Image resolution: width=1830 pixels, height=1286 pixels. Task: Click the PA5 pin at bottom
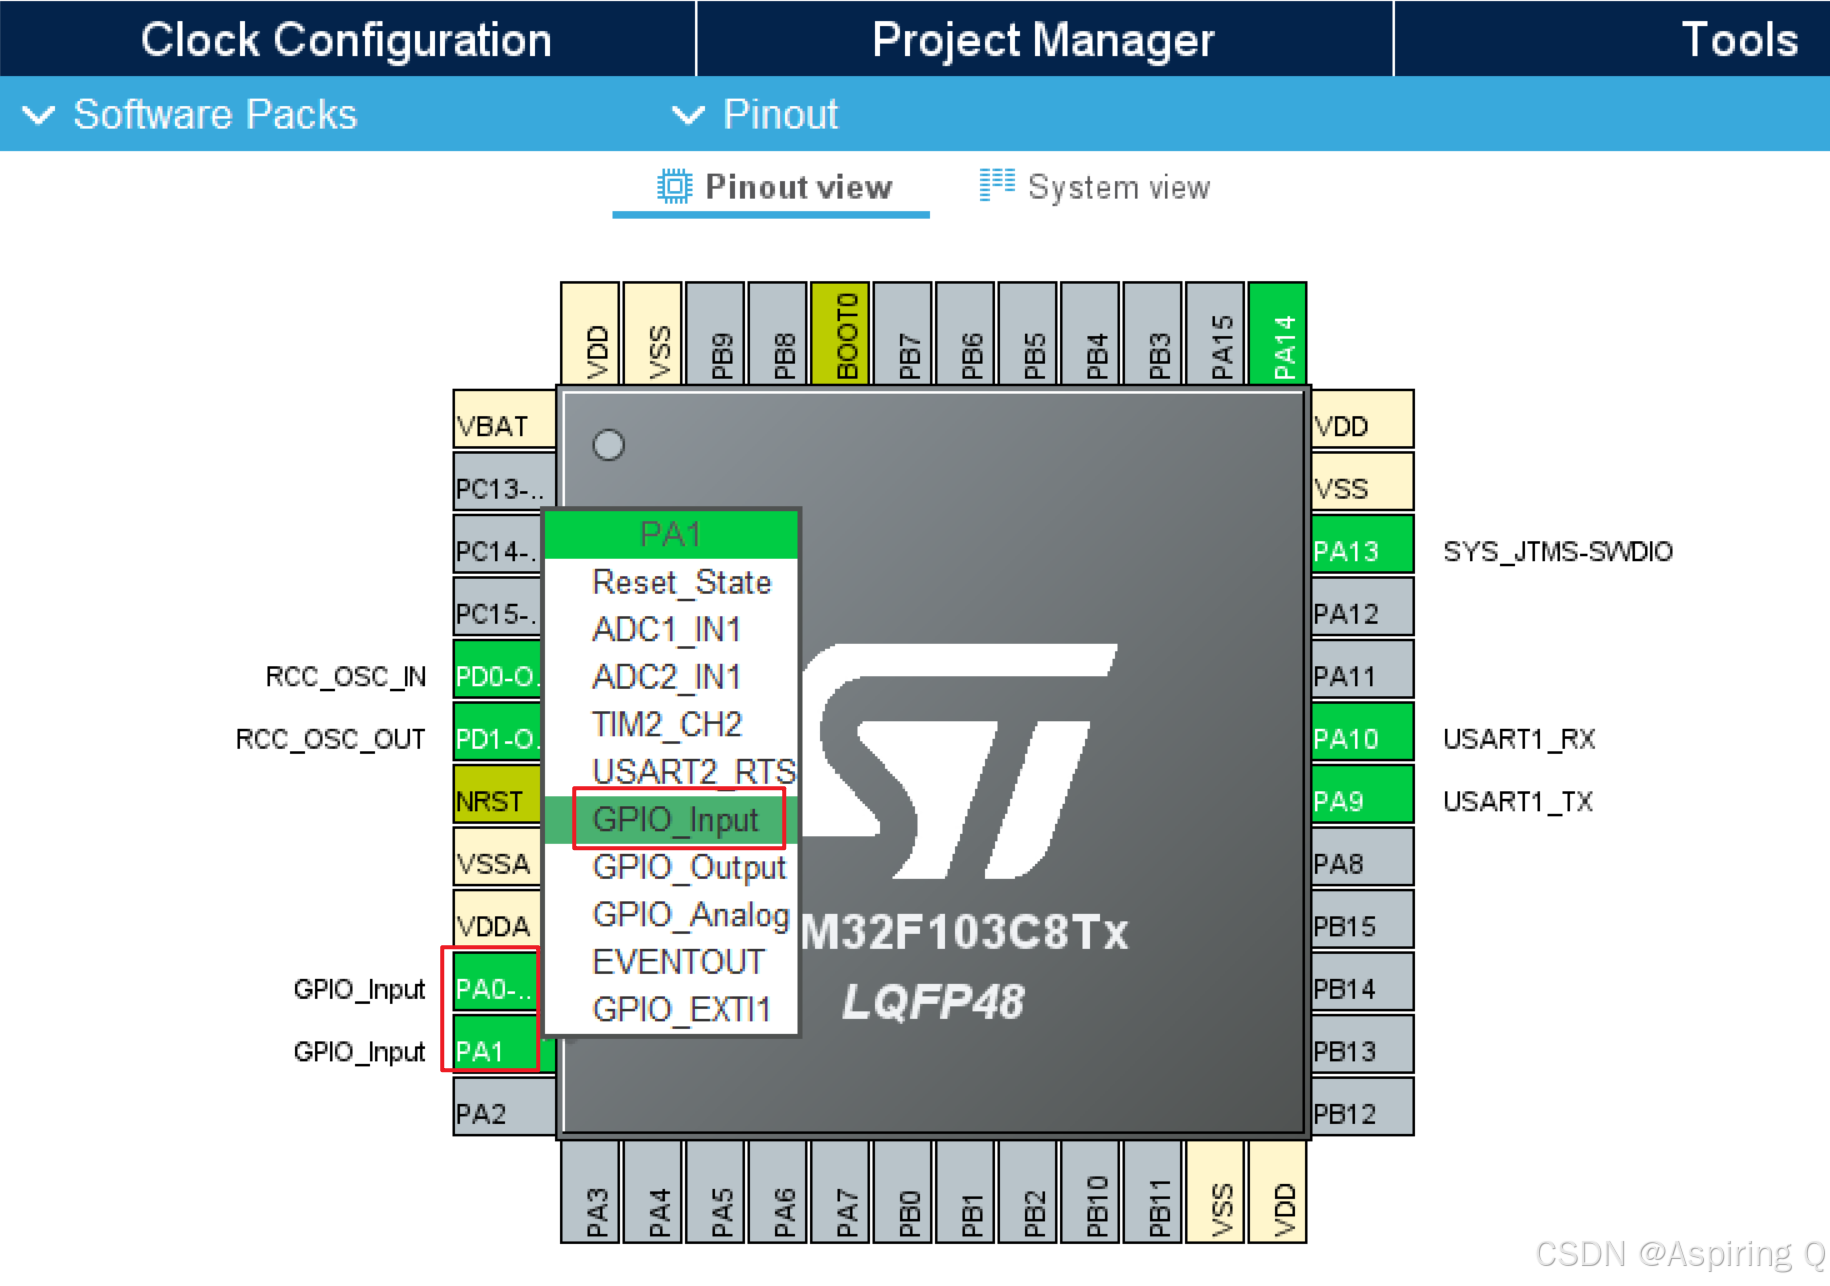[x=715, y=1191]
